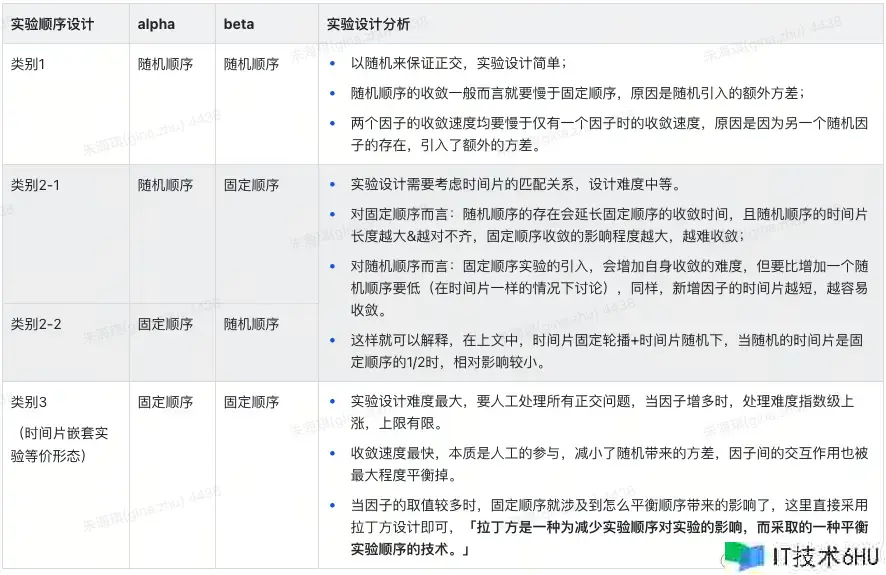
Task: Click the "实验顺序设计" column header
Action: click(52, 24)
